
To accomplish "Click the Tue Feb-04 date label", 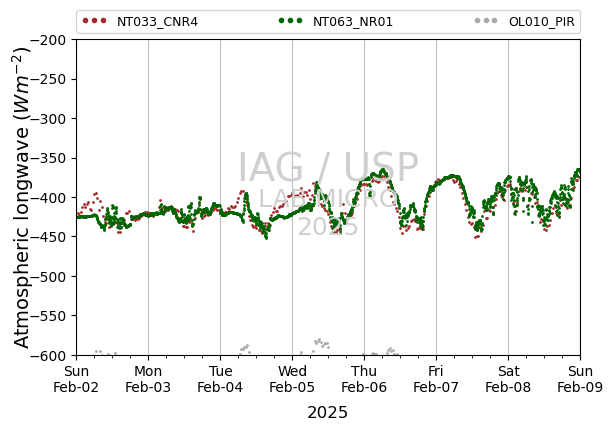I will [x=220, y=379].
